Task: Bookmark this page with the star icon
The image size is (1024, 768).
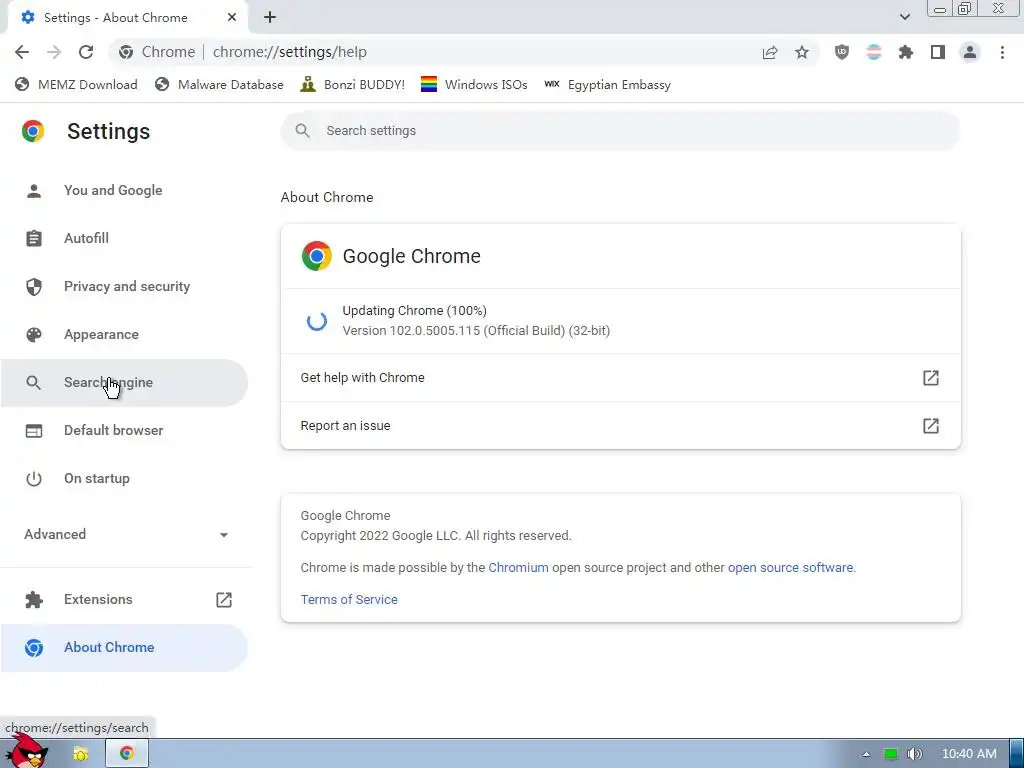Action: click(x=802, y=52)
